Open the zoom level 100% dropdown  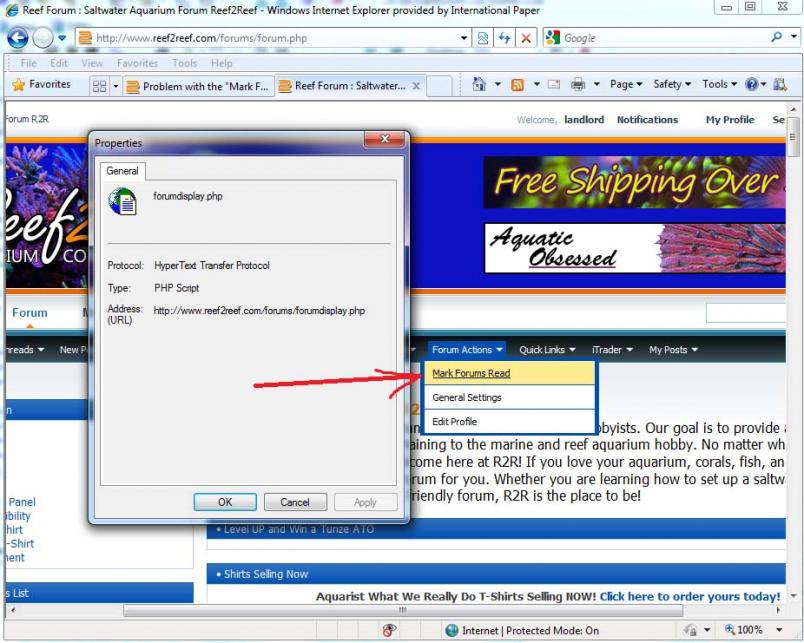pyautogui.click(x=779, y=630)
